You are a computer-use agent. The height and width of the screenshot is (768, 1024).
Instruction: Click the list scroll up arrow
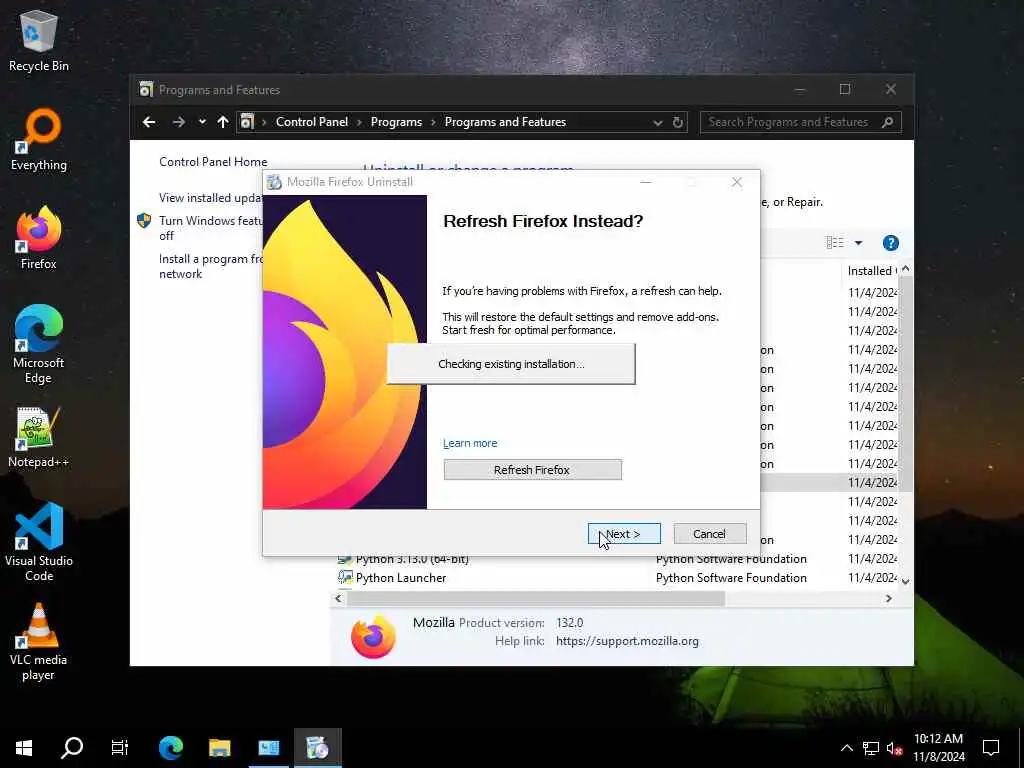coord(905,269)
